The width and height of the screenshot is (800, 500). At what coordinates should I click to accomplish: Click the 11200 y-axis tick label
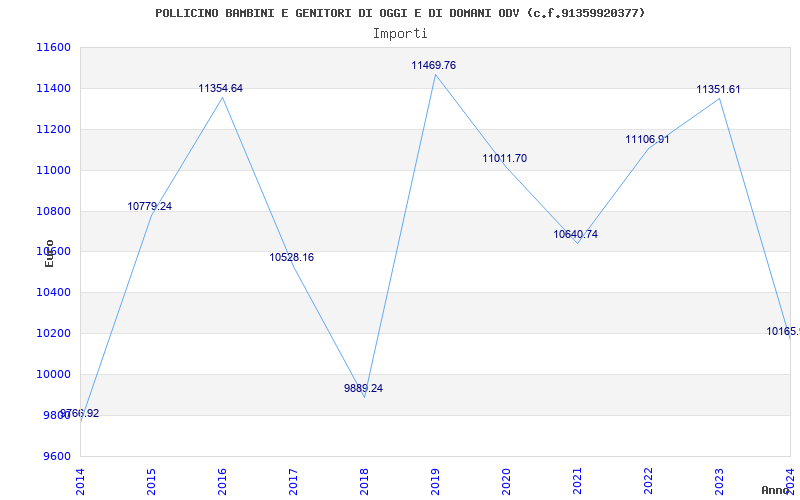[x=53, y=129]
